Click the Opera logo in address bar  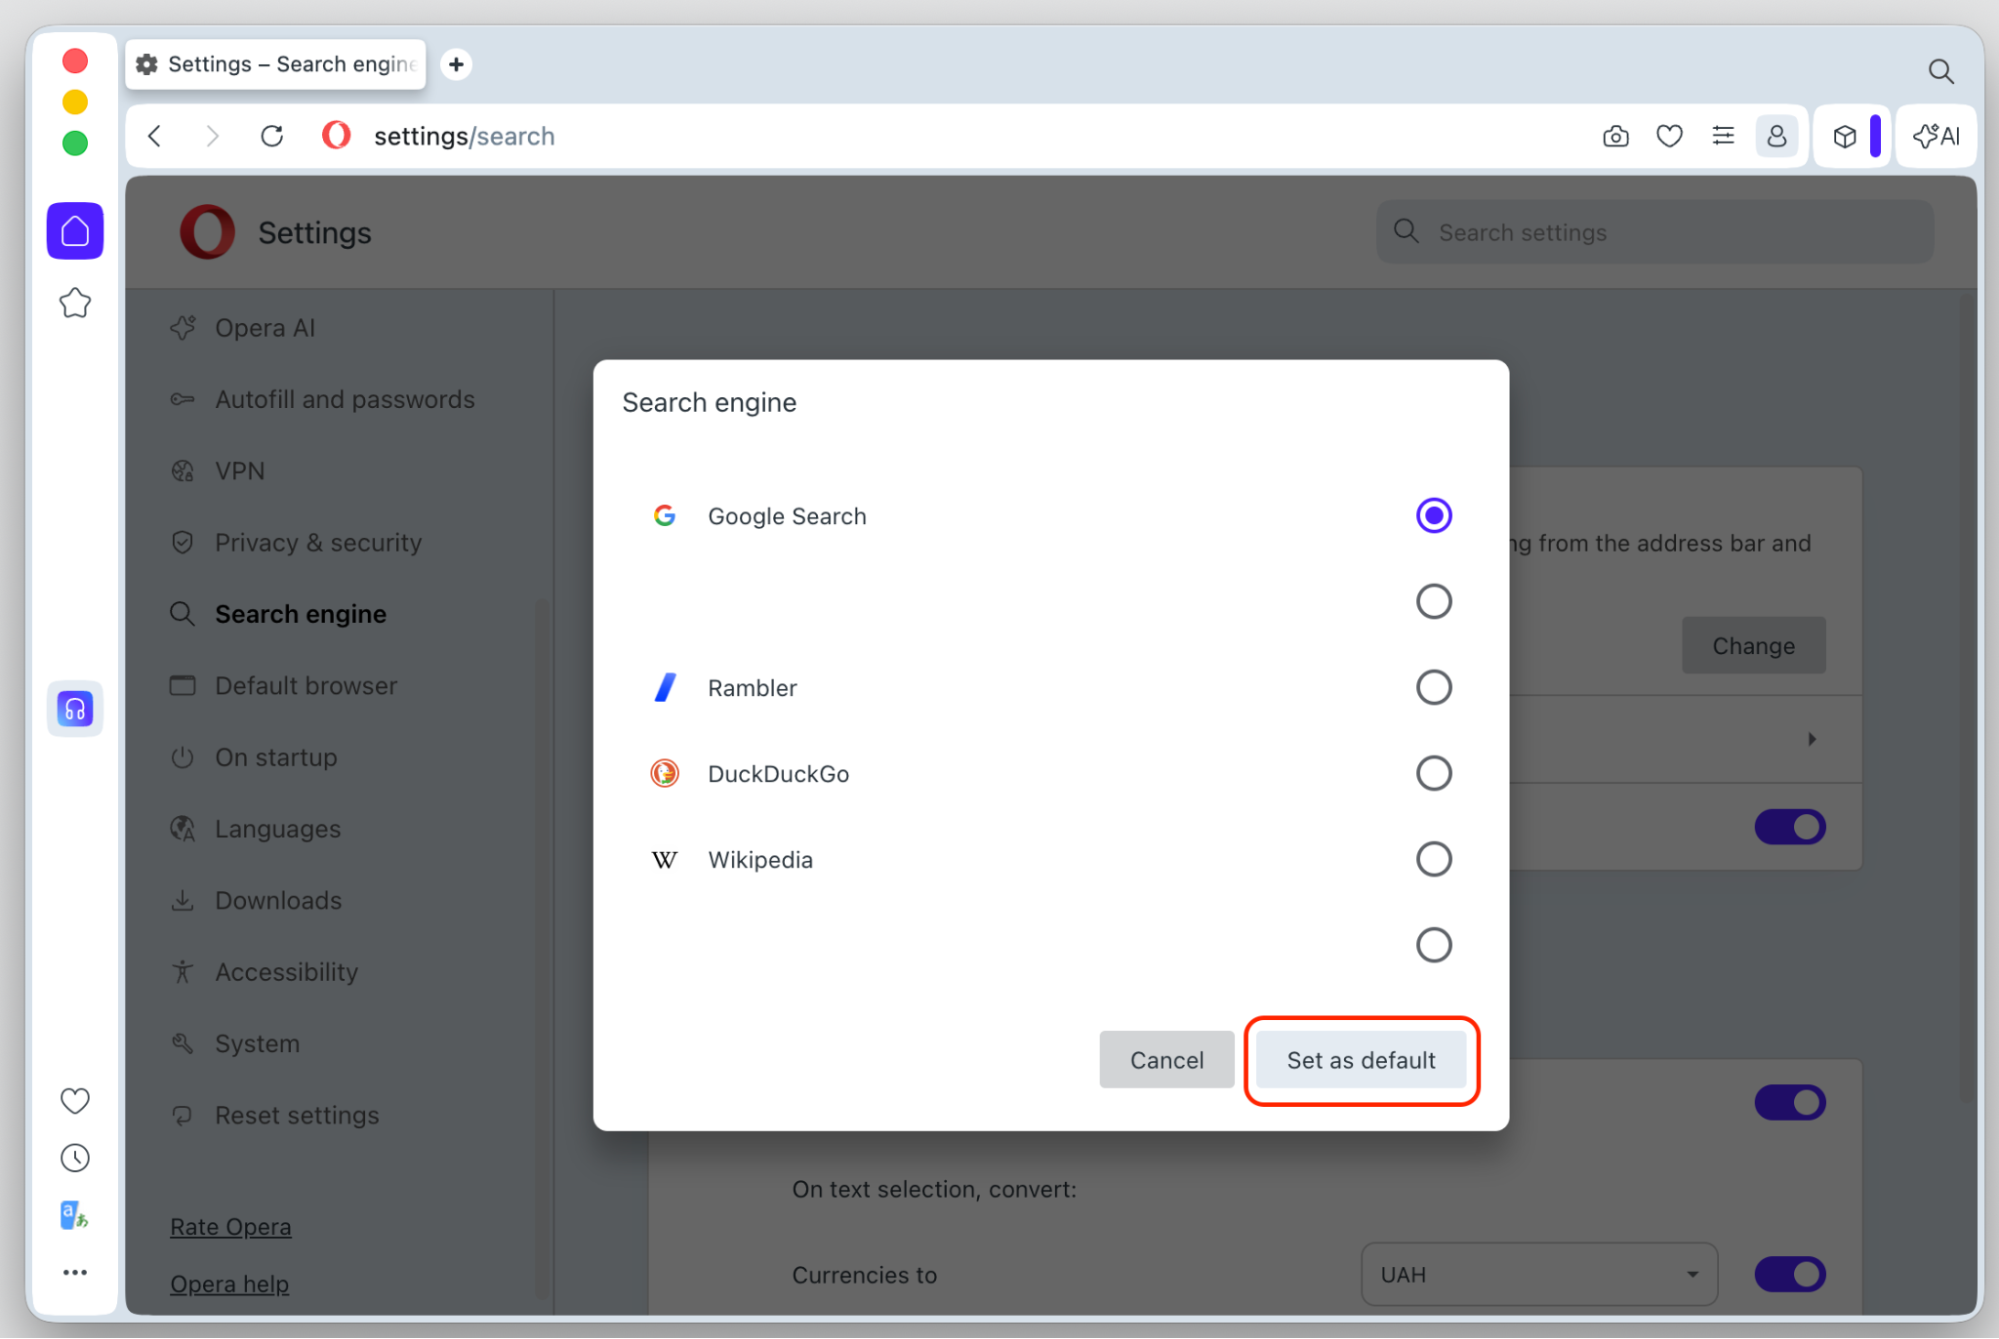[x=337, y=135]
